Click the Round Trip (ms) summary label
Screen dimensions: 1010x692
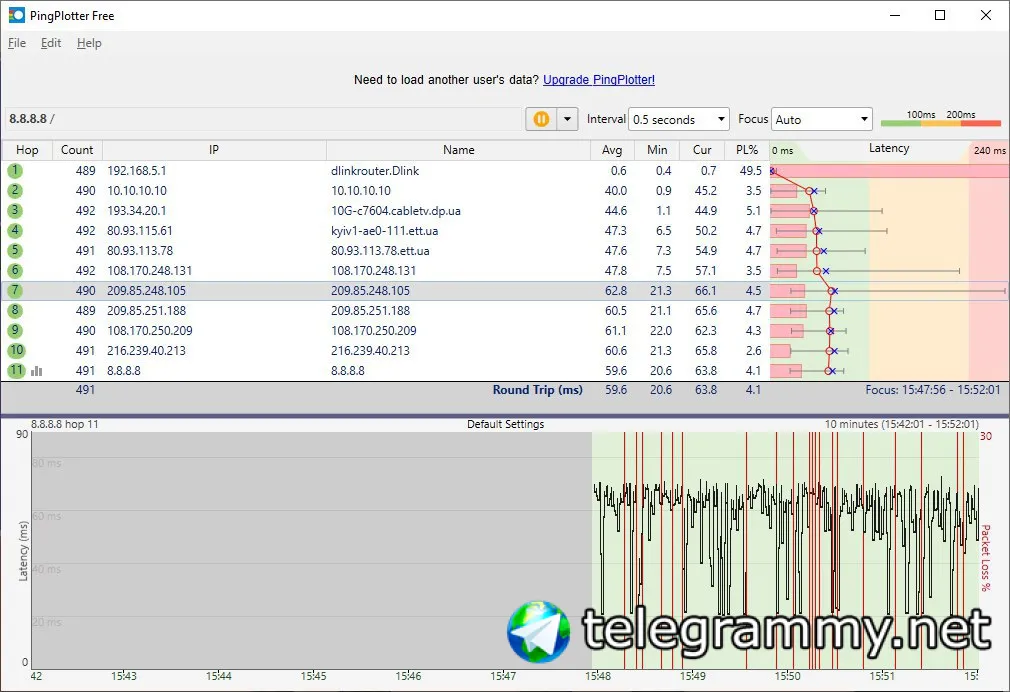[537, 390]
